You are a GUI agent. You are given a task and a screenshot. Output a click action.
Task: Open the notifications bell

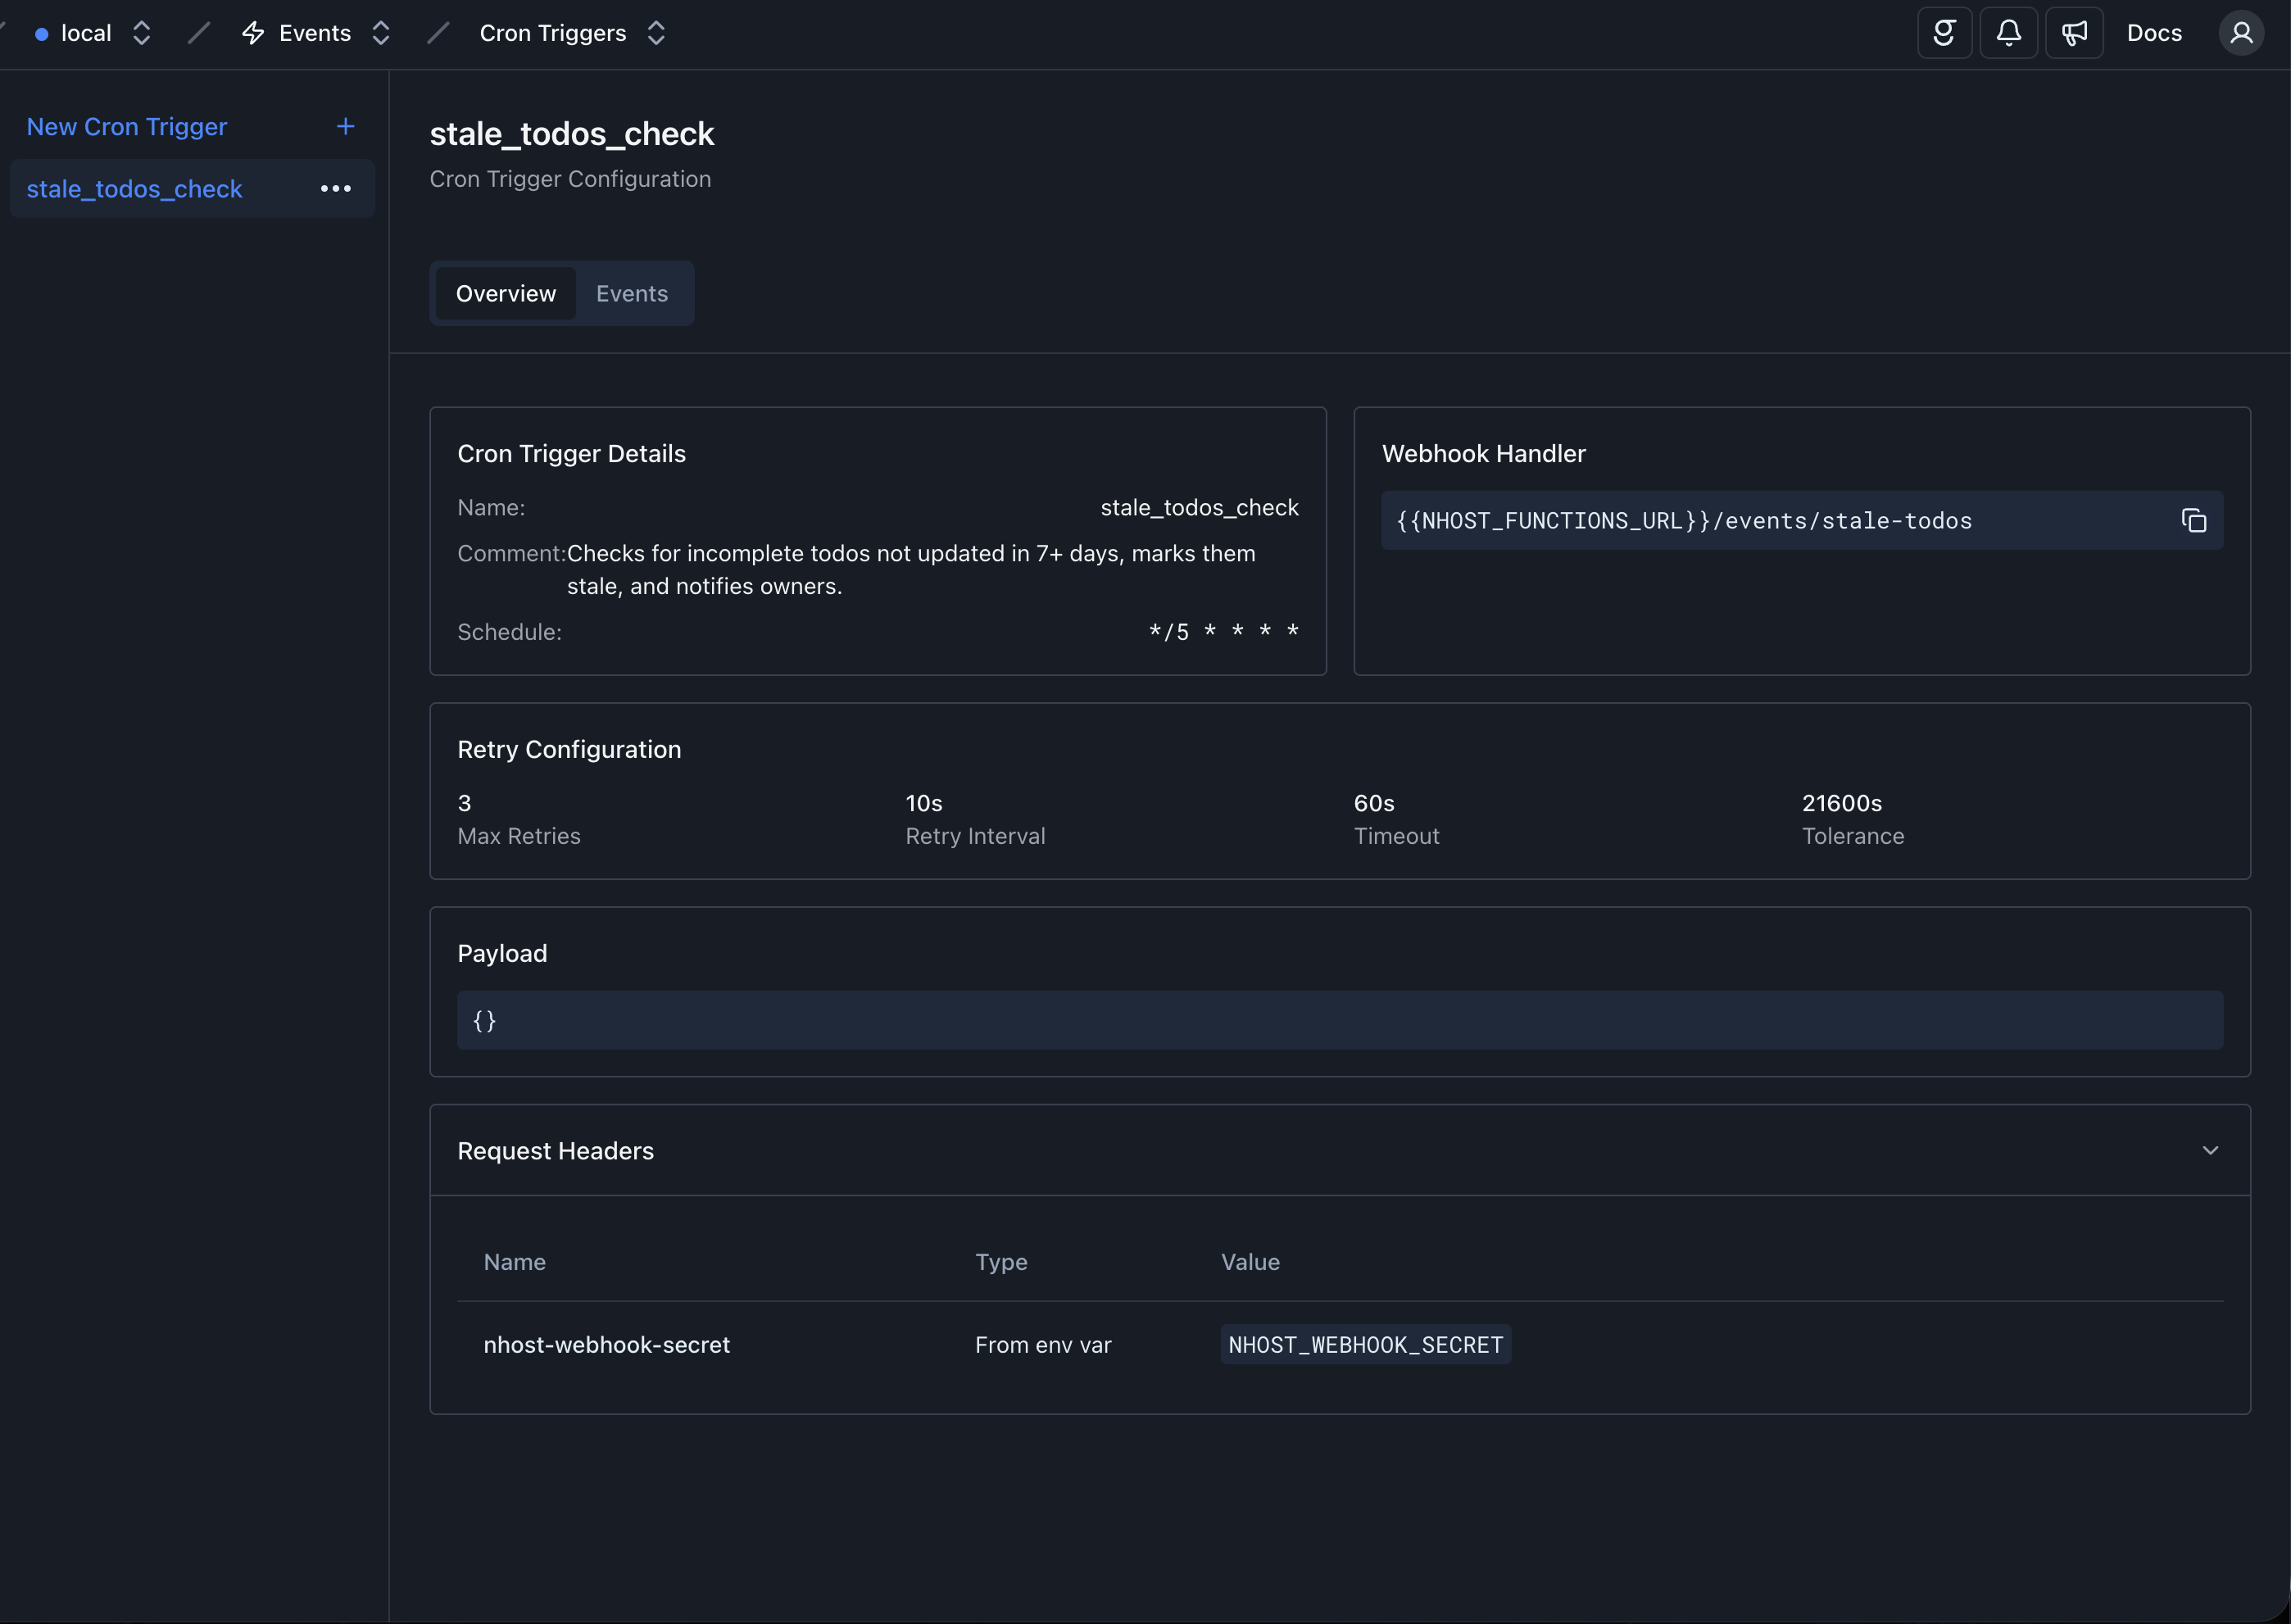pos(2009,32)
